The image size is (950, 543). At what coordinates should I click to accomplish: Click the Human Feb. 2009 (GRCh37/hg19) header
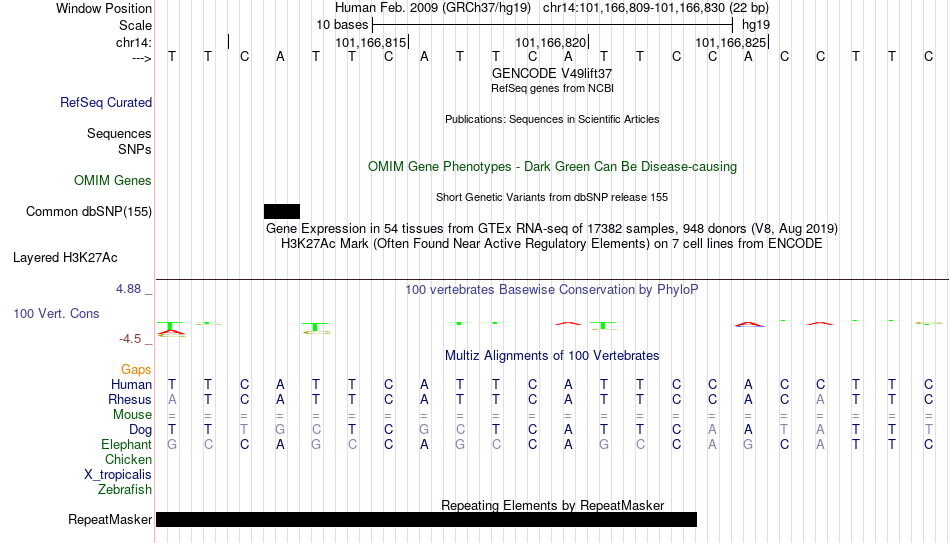coord(433,8)
